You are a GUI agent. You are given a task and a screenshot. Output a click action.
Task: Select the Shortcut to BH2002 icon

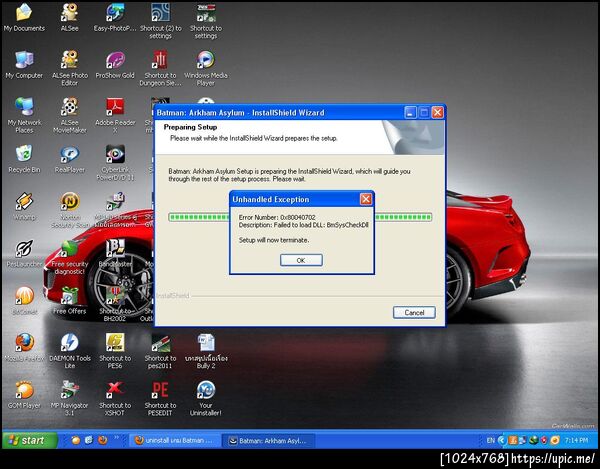[x=115, y=304]
